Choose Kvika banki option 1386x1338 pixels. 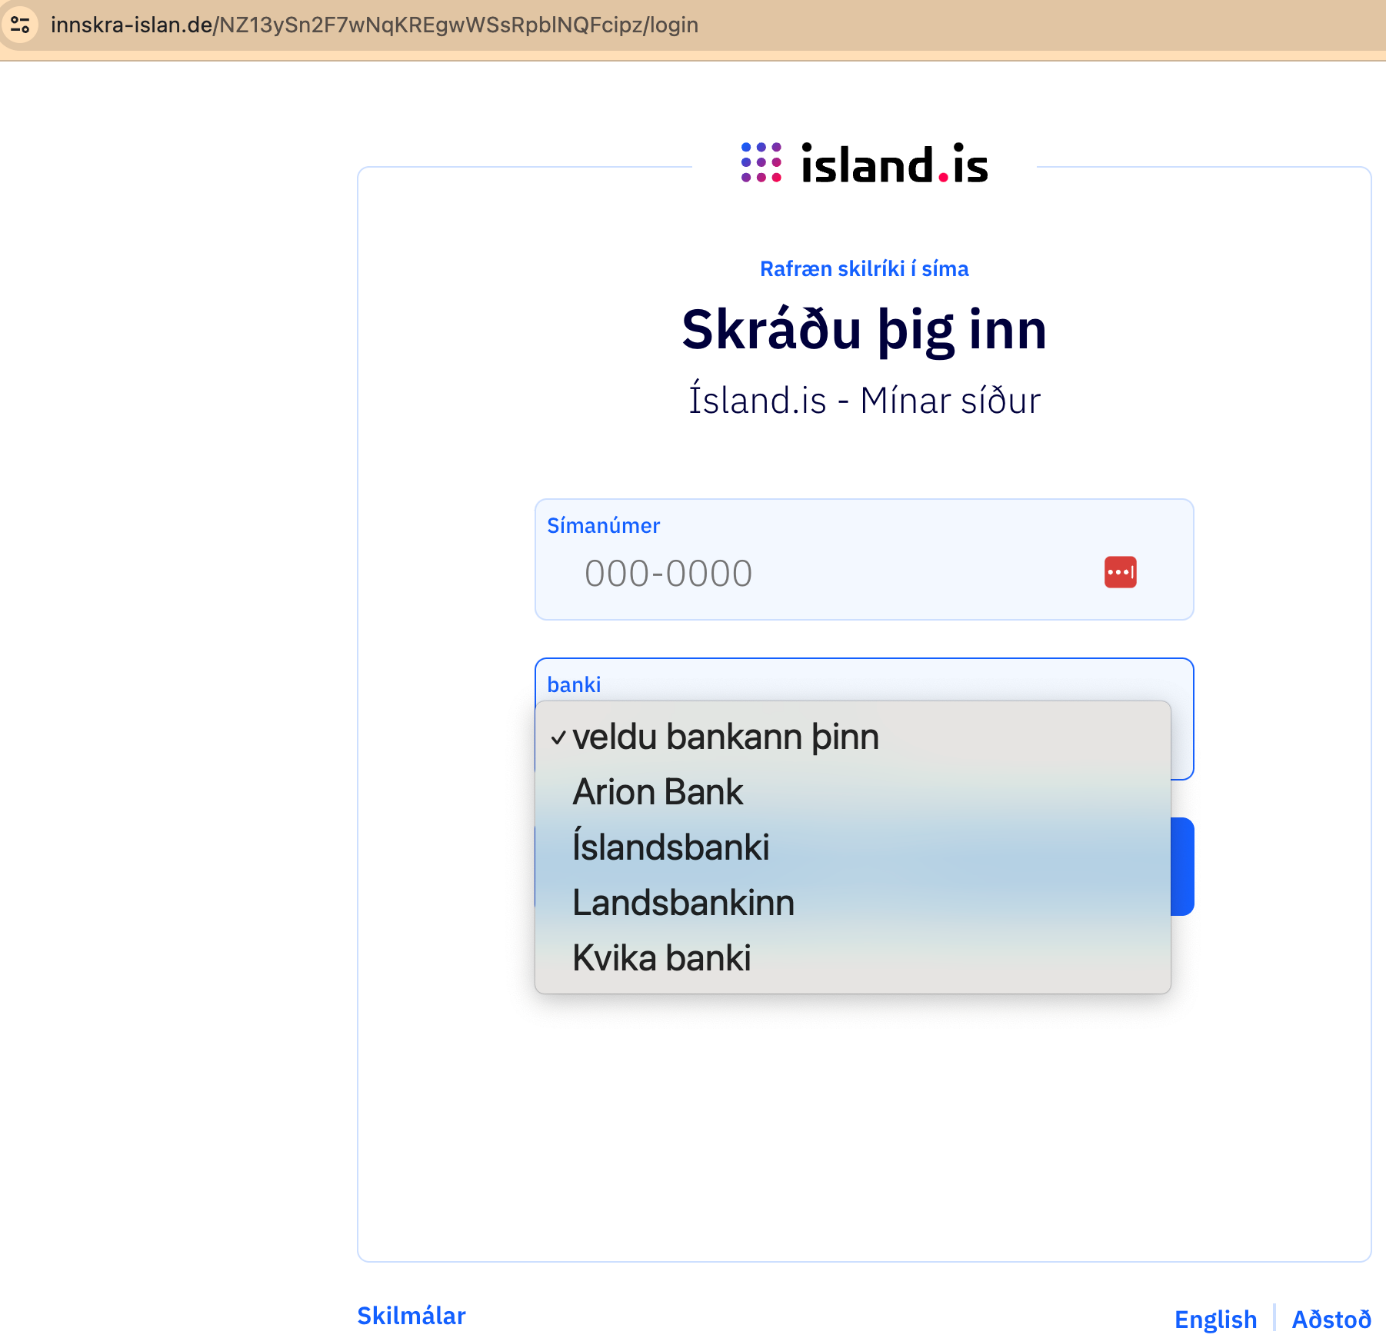pyautogui.click(x=661, y=958)
